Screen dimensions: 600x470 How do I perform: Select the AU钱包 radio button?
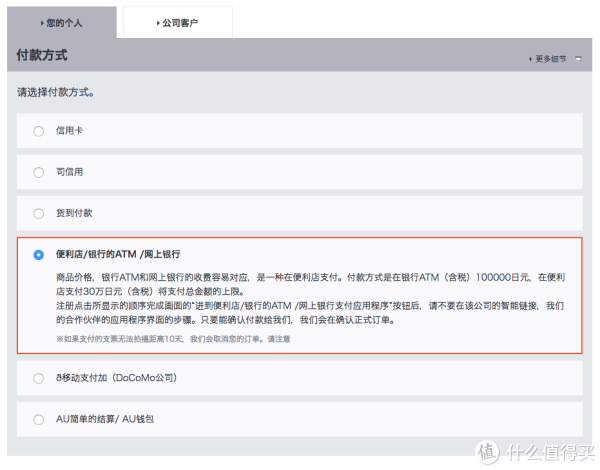coord(38,419)
